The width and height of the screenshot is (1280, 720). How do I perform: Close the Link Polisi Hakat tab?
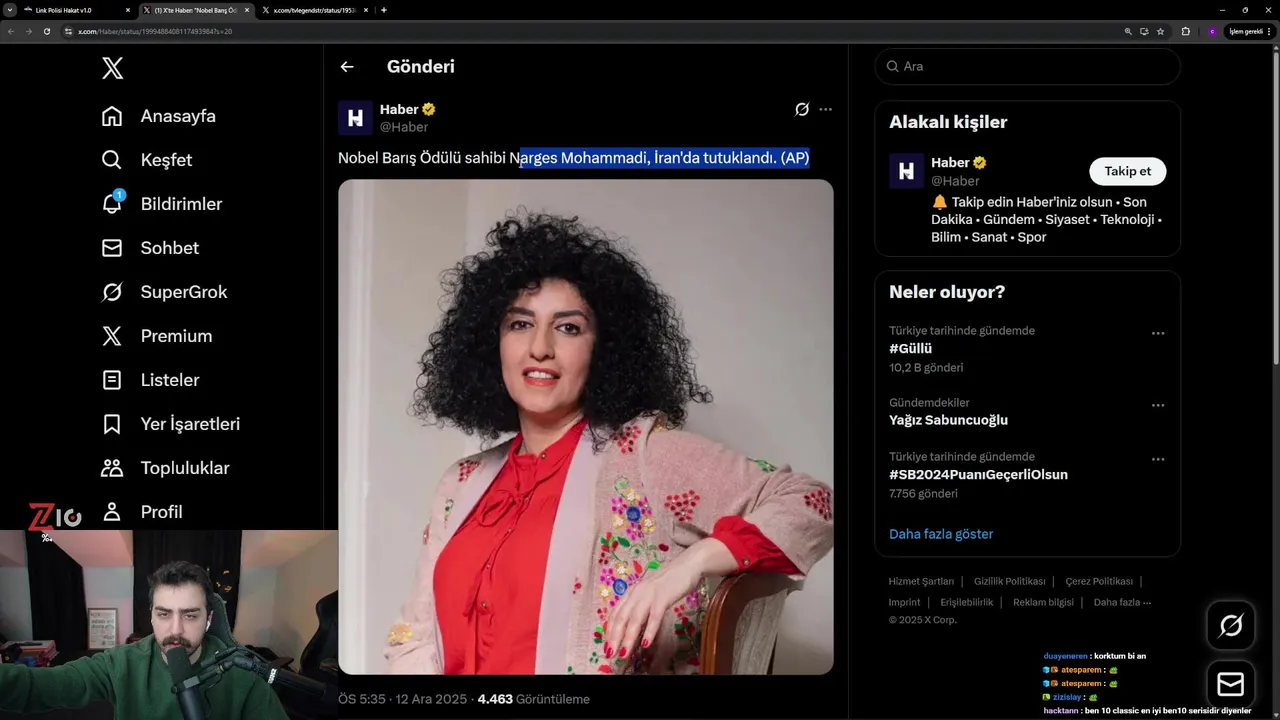(128, 10)
